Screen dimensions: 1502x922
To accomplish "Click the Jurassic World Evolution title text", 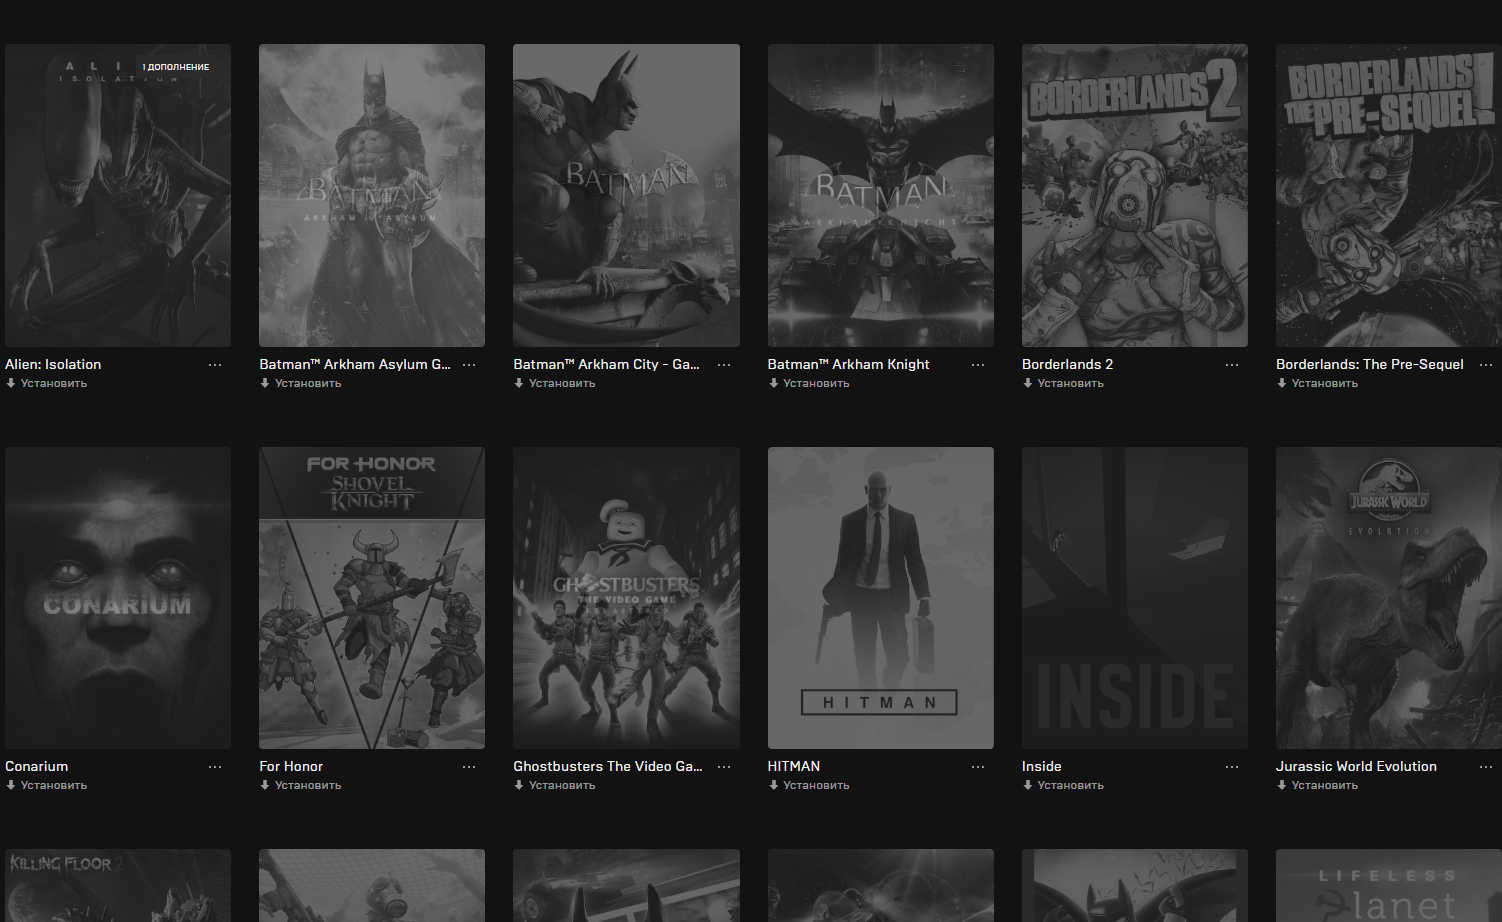I will (1356, 766).
